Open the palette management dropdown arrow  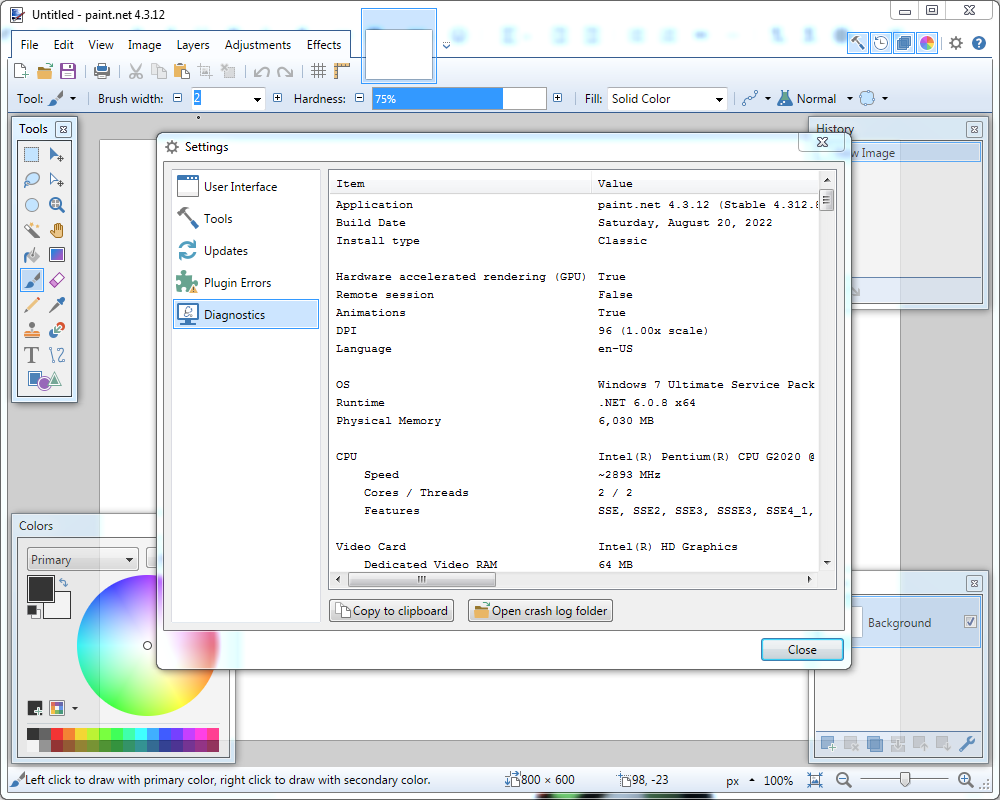click(x=75, y=708)
